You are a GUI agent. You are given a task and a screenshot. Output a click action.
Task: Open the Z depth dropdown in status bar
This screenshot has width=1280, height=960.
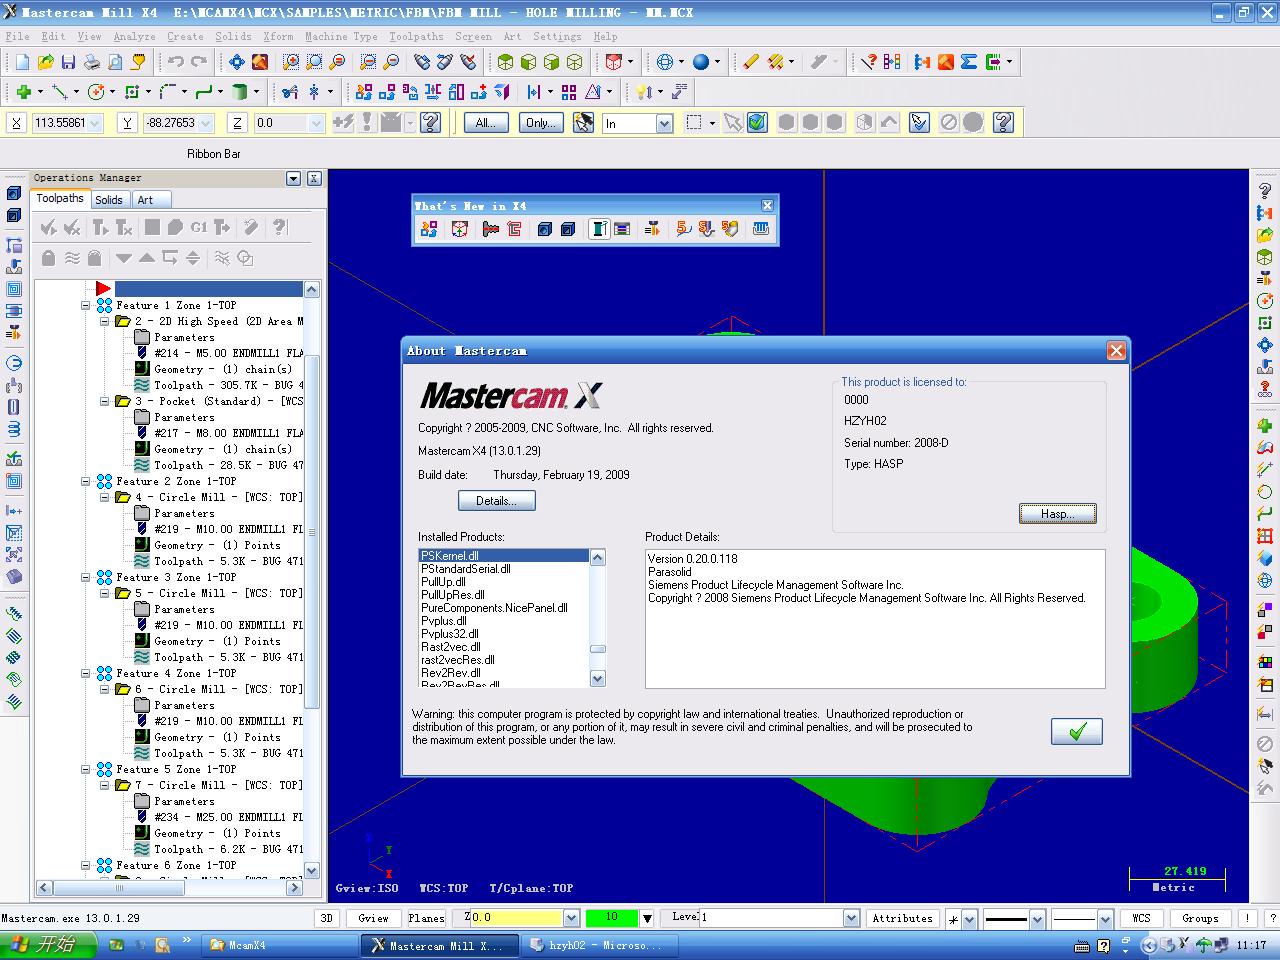tap(571, 918)
